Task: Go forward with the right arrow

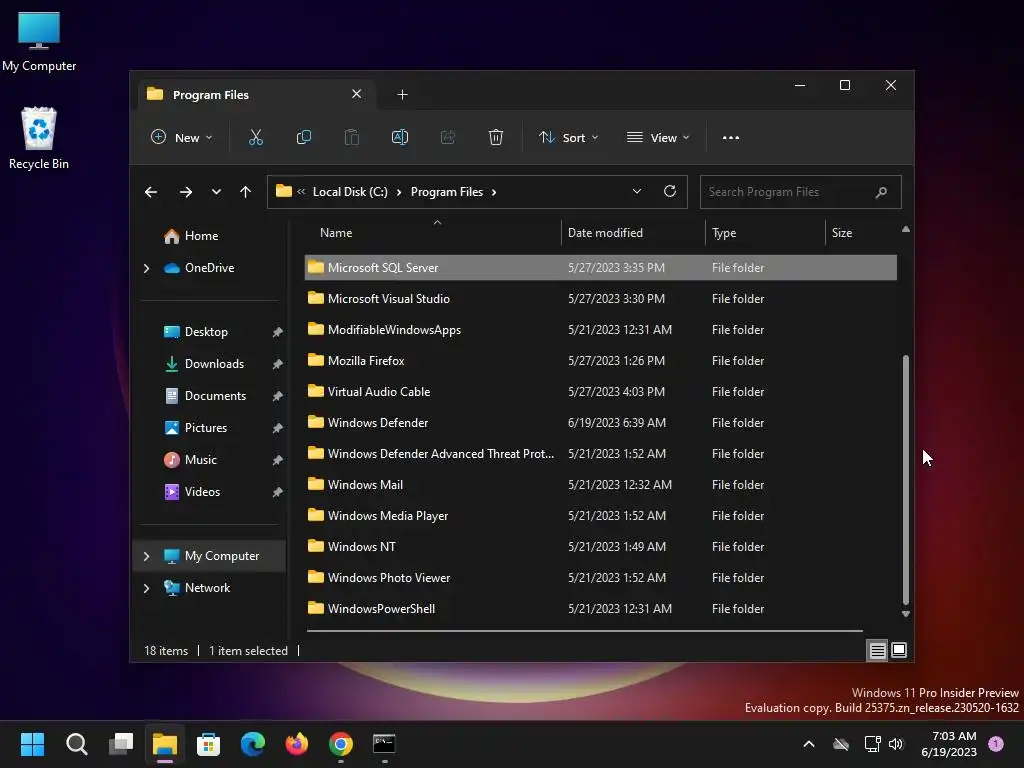Action: tap(186, 192)
